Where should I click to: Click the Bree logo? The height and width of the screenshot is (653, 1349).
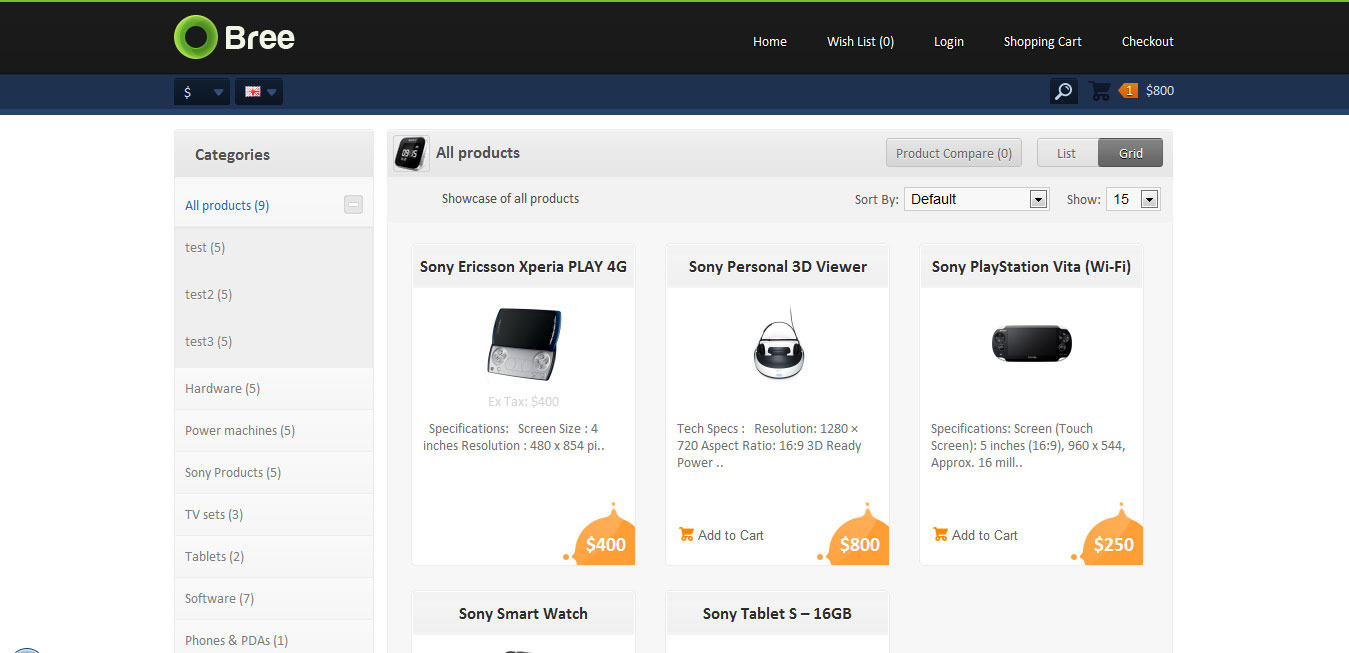[x=234, y=38]
